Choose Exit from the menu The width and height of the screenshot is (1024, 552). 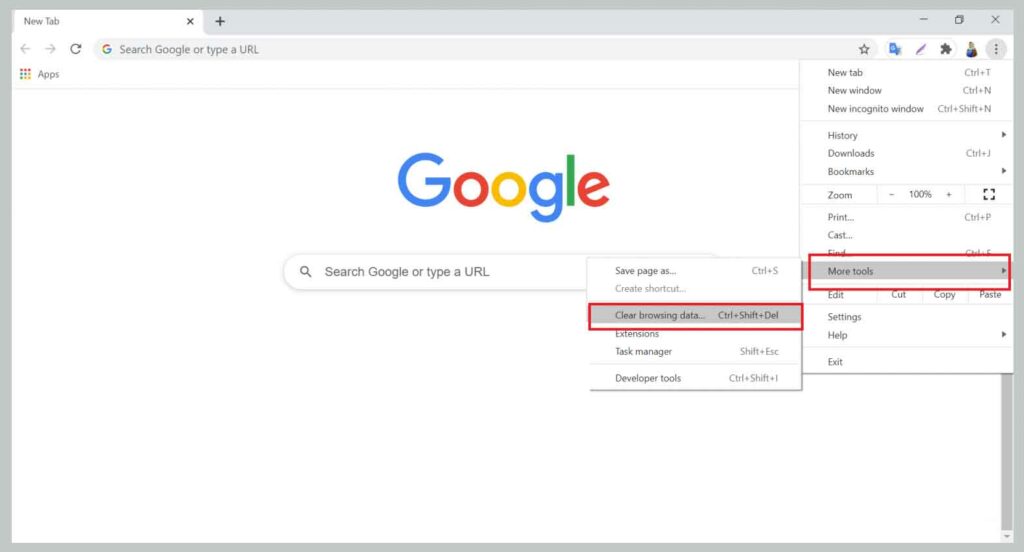908,361
